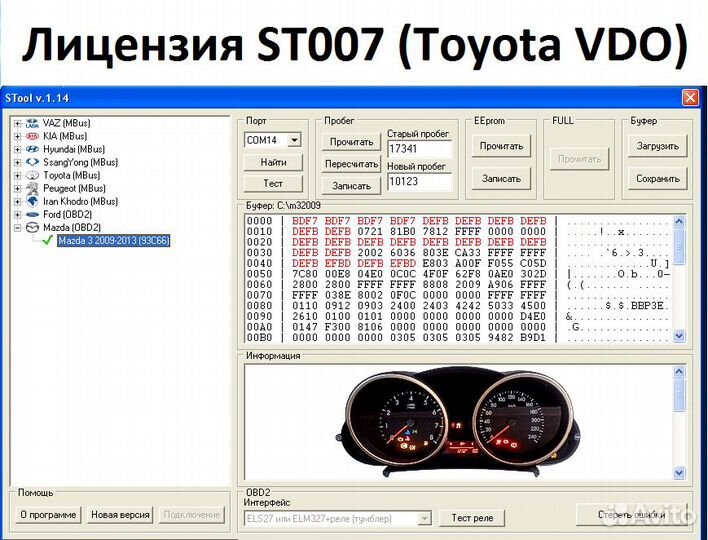Screen dimensions: 708x540
Task: Open the OBD2 interface ELS27 dropdown
Action: [424, 519]
